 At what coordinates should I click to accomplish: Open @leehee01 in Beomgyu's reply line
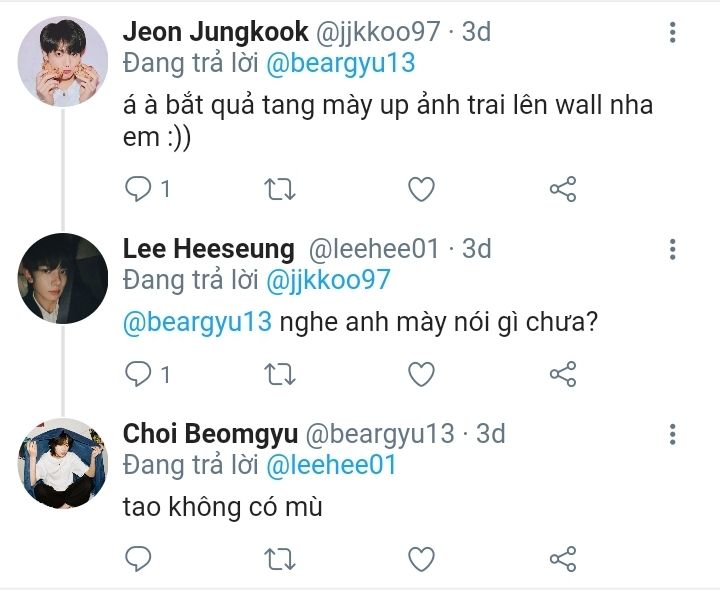(x=330, y=464)
